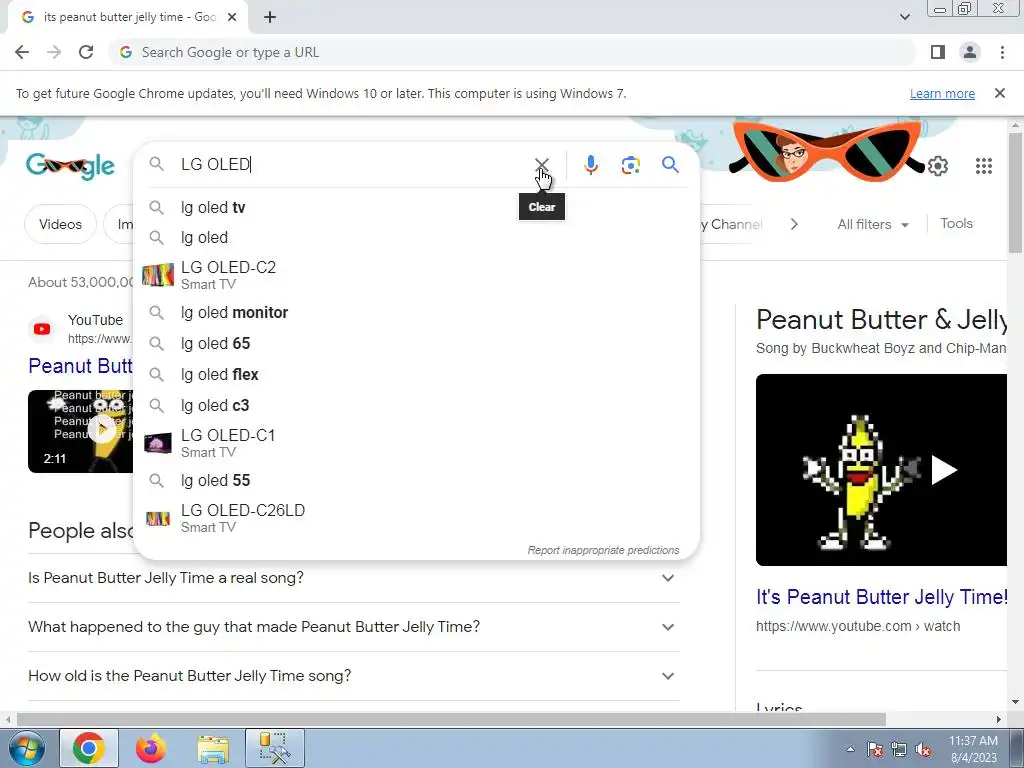This screenshot has width=1024, height=768.
Task: Open Firefox from the taskbar
Action: point(151,748)
